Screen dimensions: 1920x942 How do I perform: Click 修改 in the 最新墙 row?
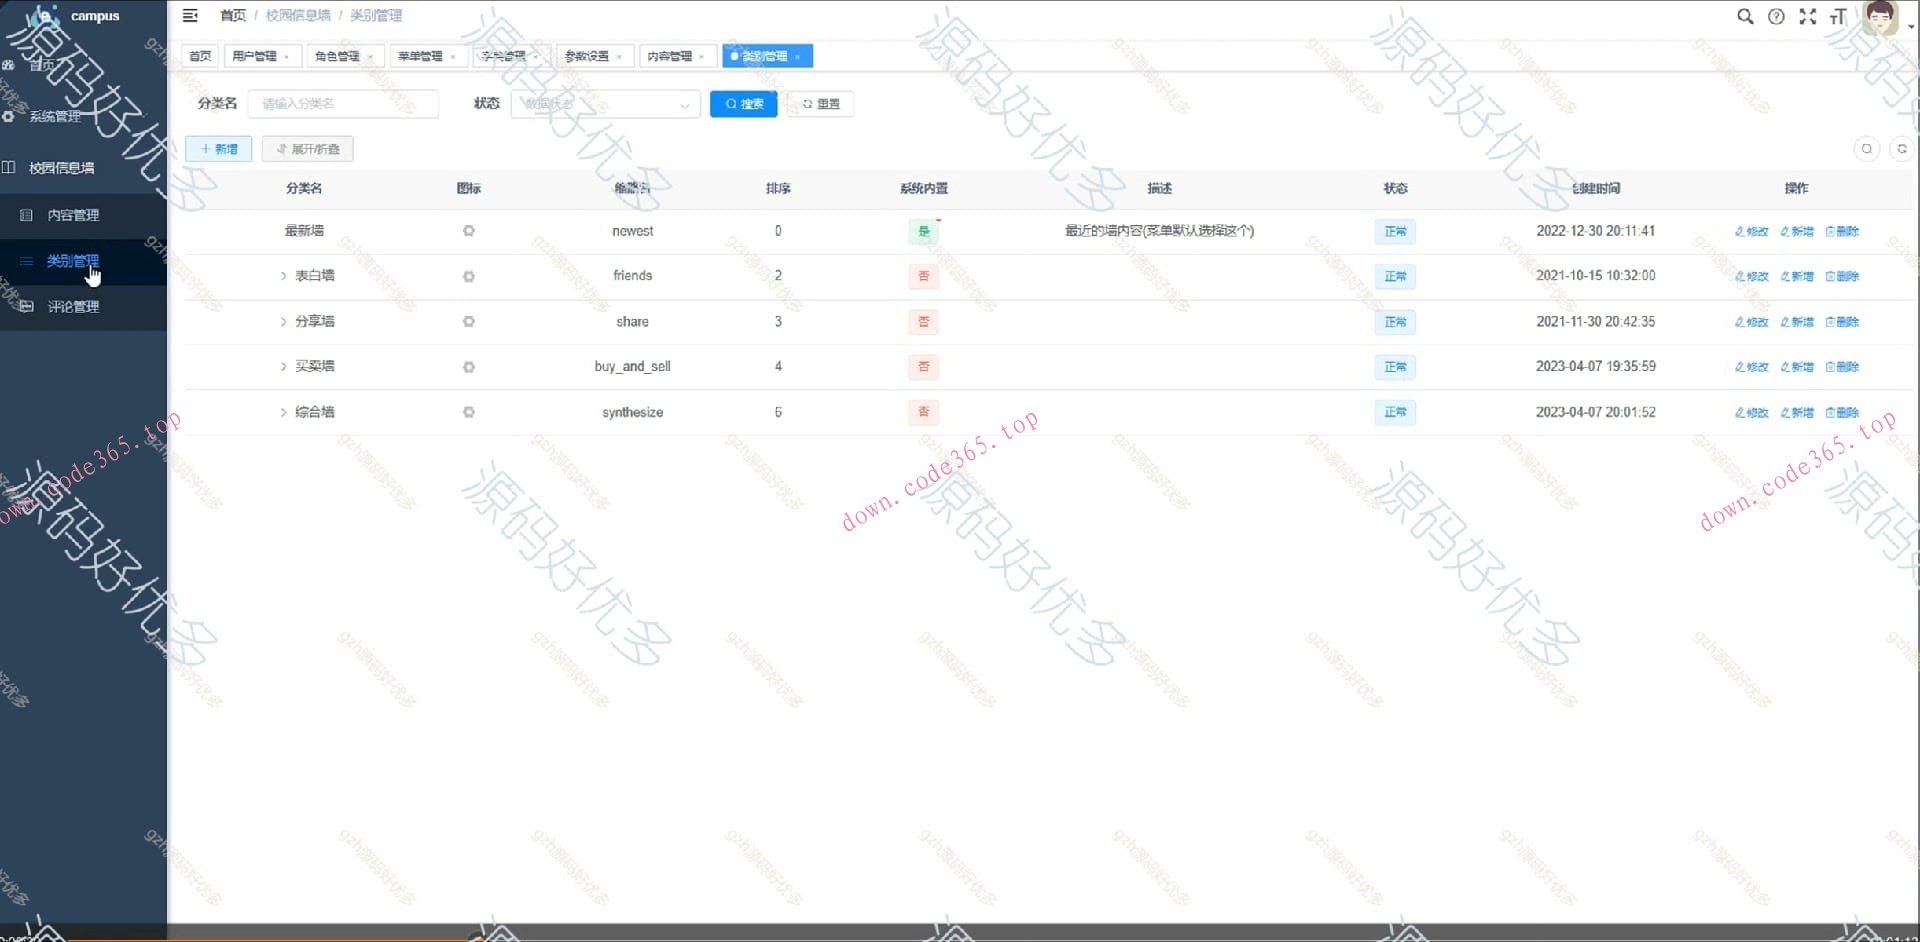1752,231
